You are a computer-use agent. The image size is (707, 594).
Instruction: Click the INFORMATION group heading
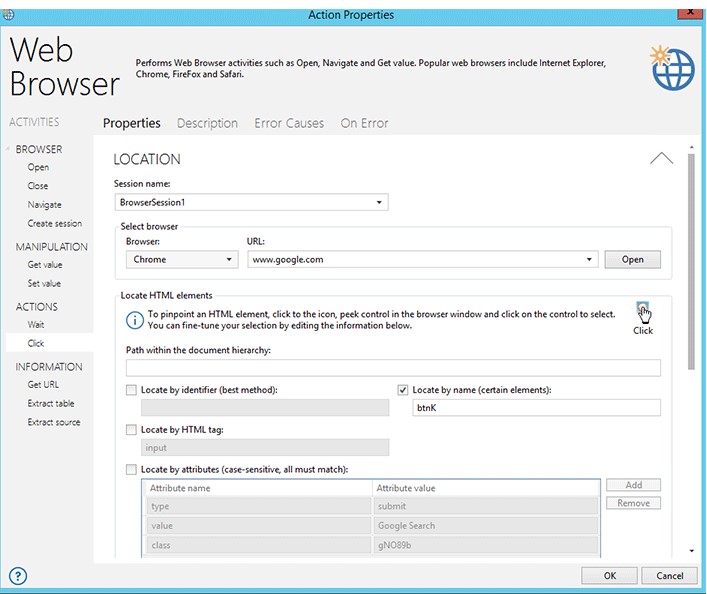click(49, 367)
